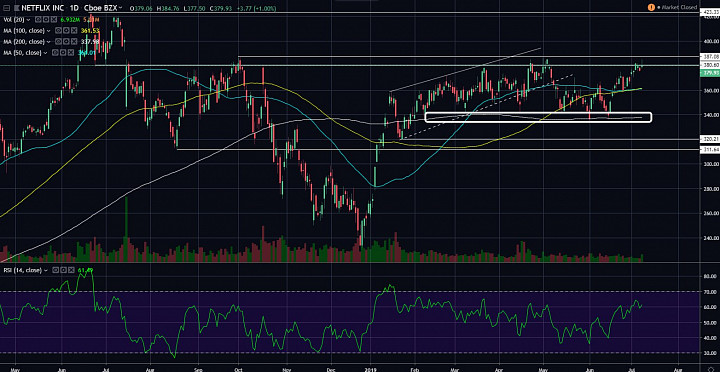The image size is (720, 372).
Task: Click the 320.21 price line label
Action: coord(710,139)
